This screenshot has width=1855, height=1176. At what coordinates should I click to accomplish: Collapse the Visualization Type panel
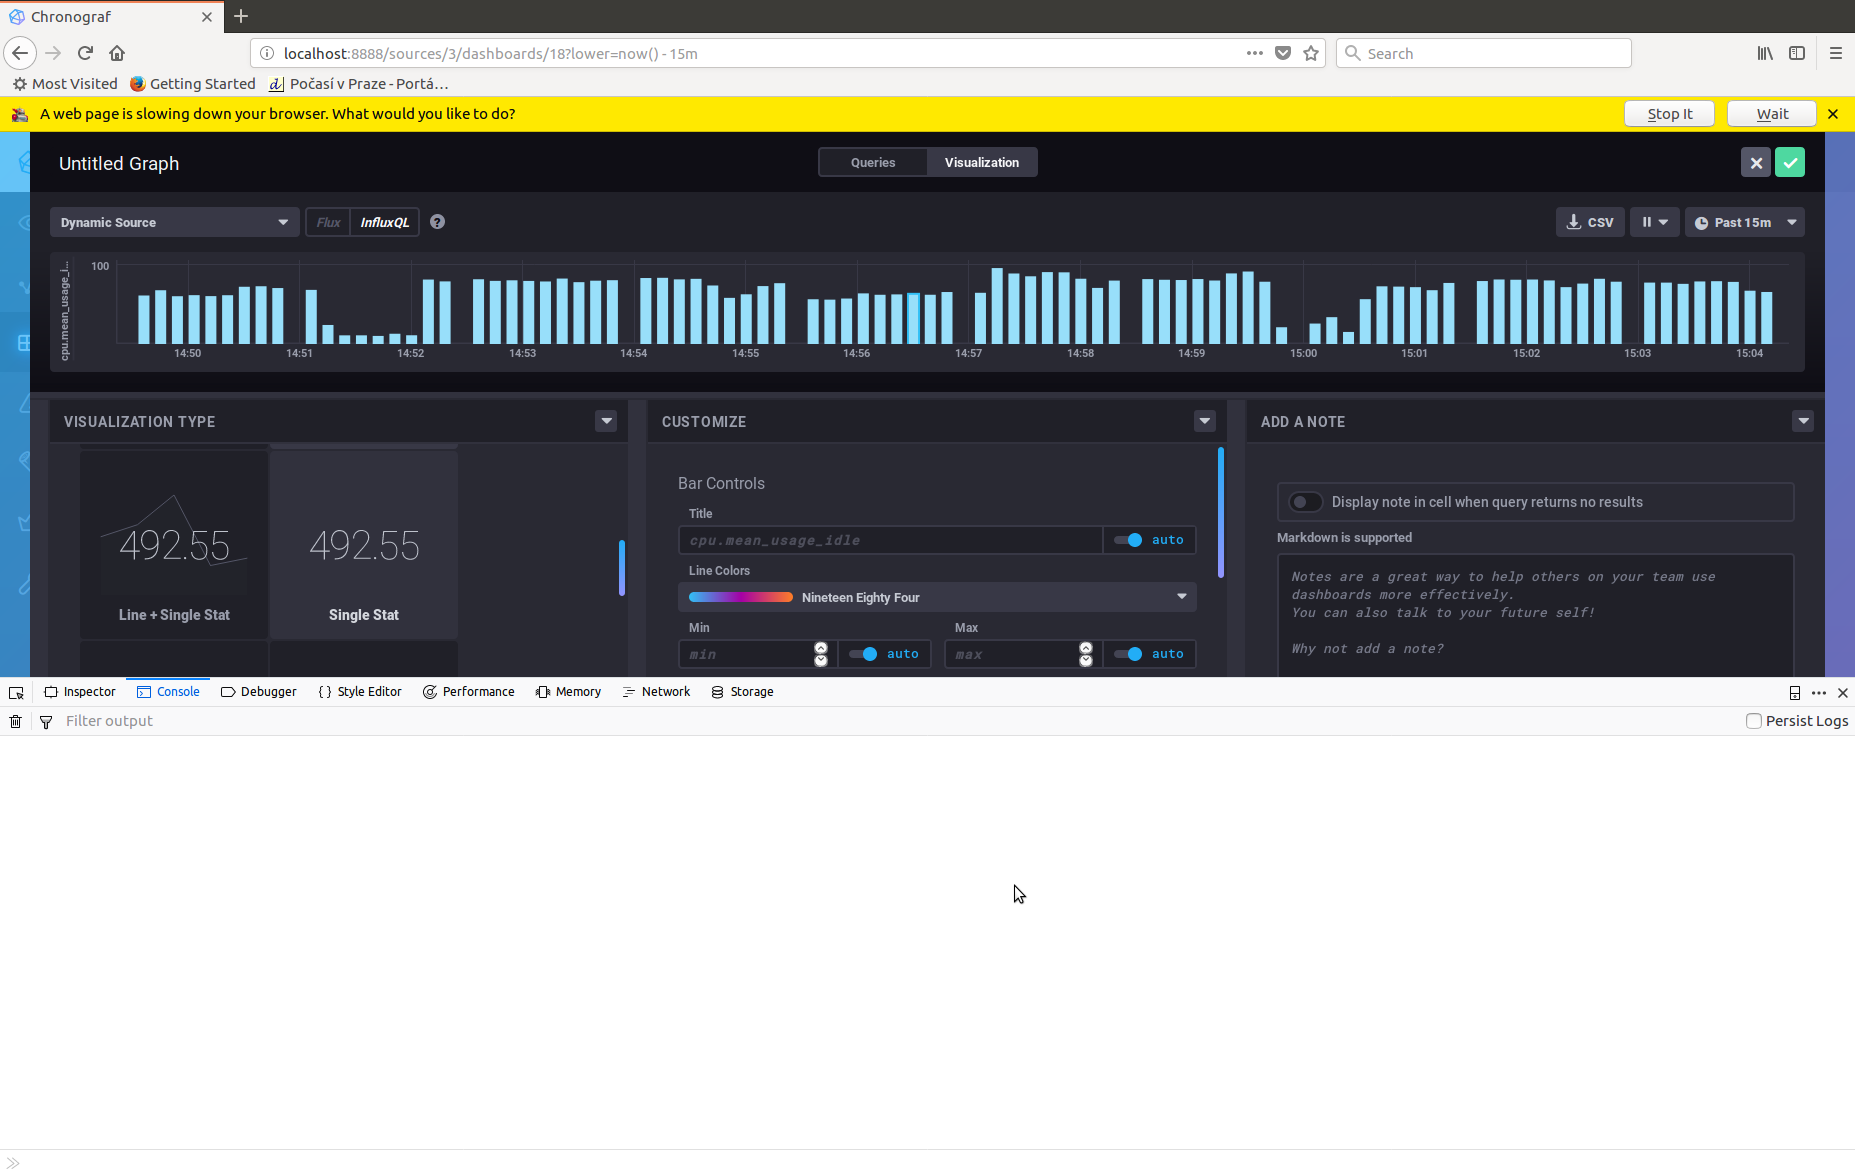tap(606, 421)
